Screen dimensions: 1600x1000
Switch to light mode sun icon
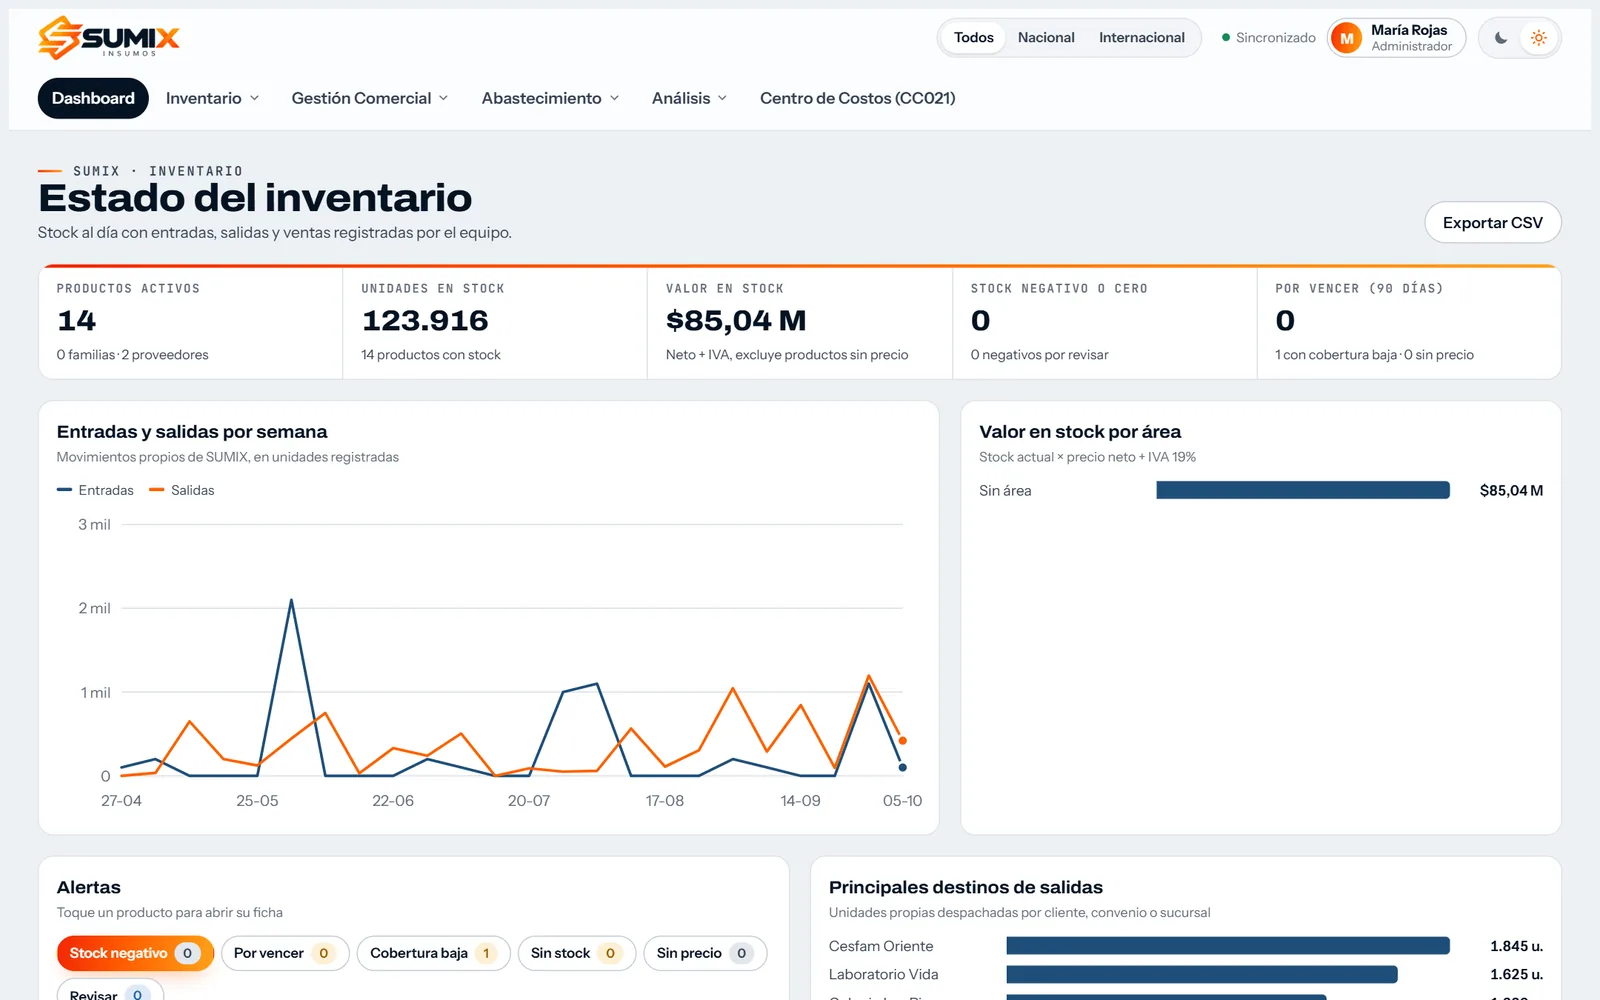(x=1539, y=38)
